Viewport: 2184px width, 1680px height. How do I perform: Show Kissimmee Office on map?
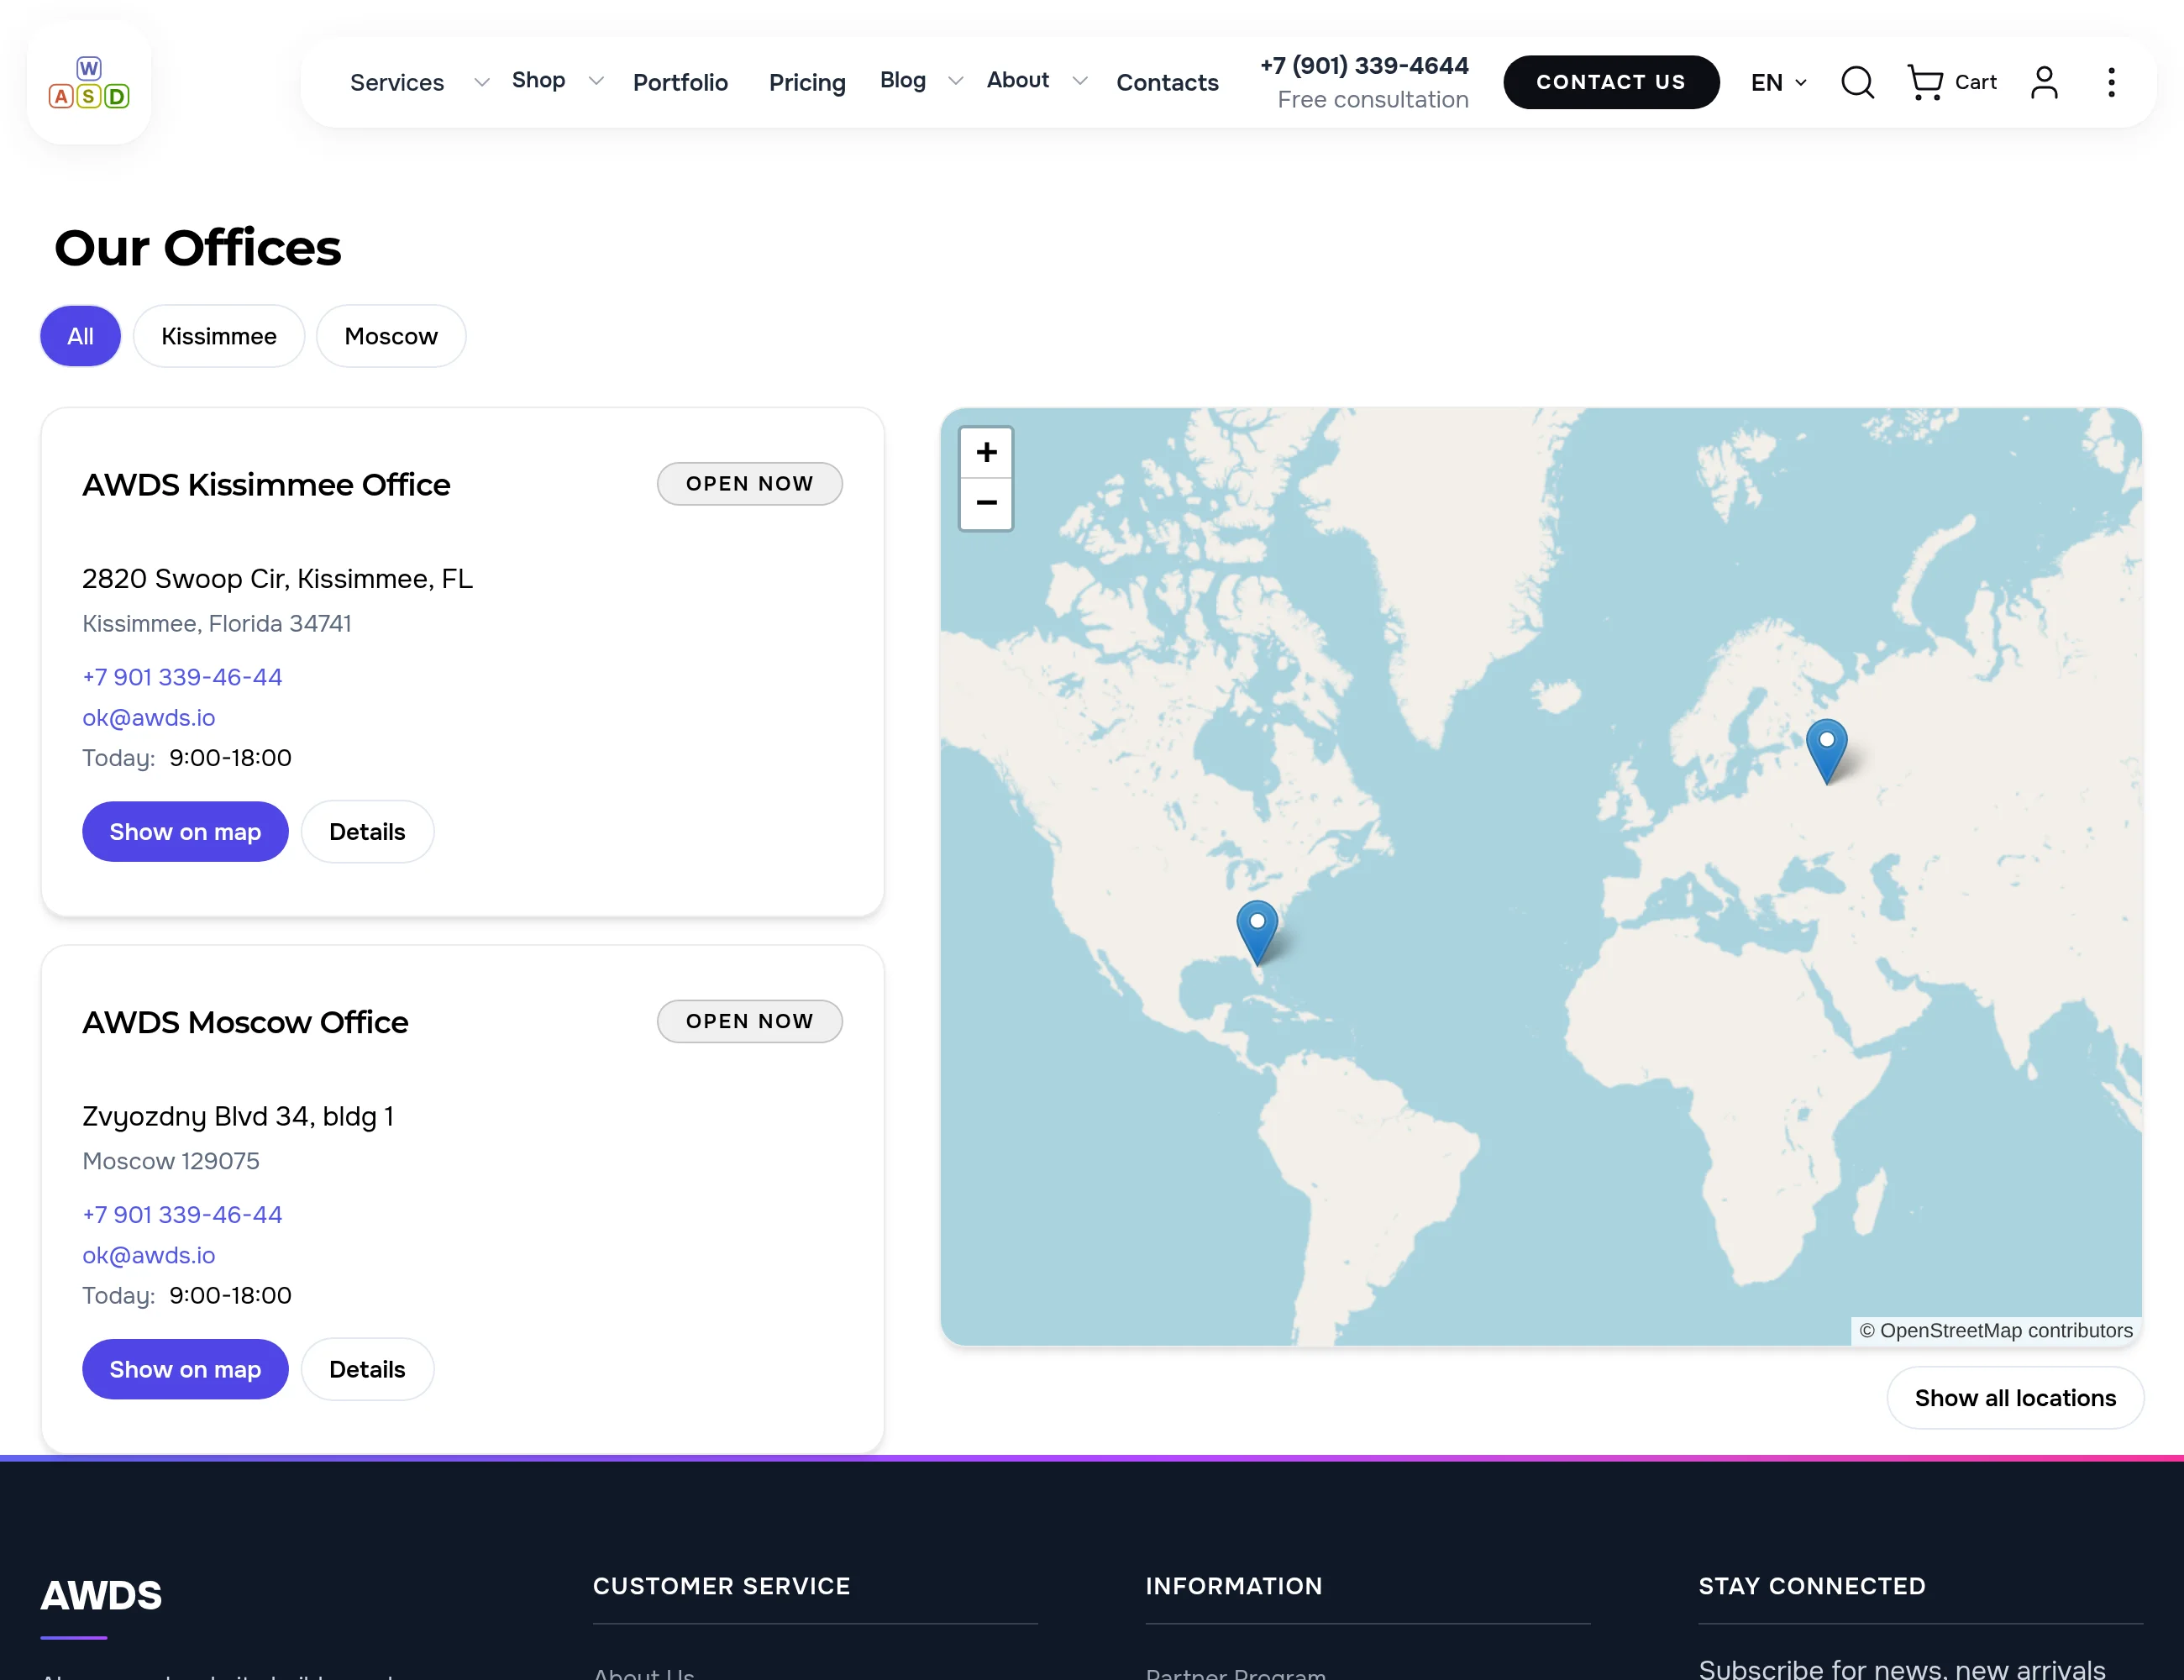185,832
